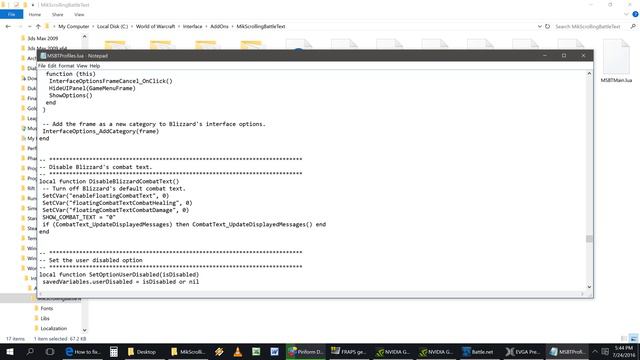The width and height of the screenshot is (640, 360).
Task: Select the MSBTMain.lua file in Explorer
Action: [x=616, y=61]
